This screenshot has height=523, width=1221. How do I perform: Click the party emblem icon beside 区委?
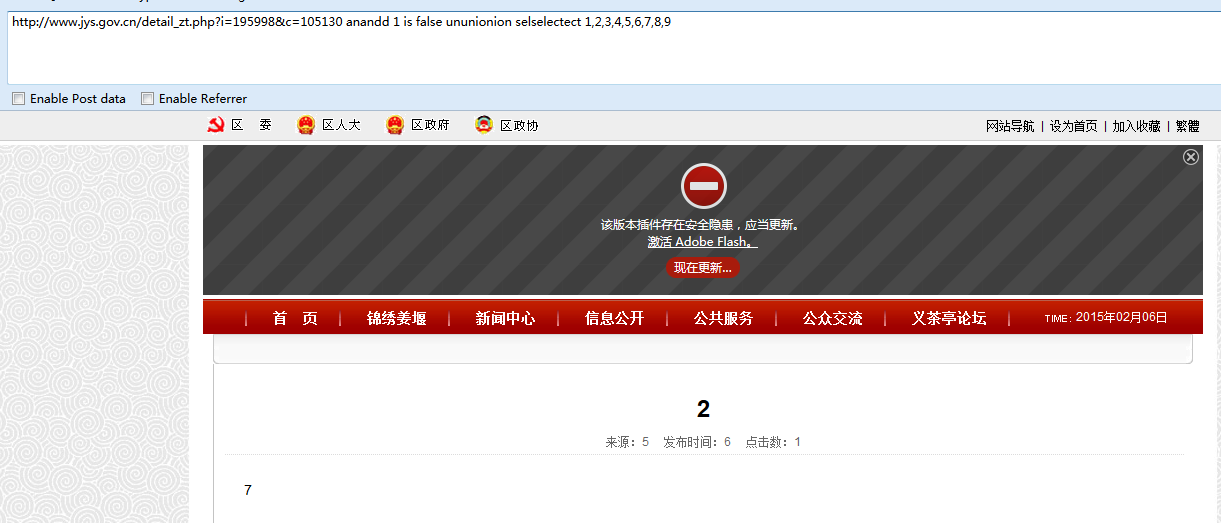click(215, 125)
